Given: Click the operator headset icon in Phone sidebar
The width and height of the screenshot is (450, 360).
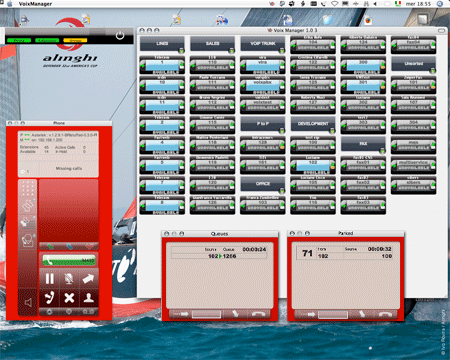Looking at the screenshot, I should [27, 240].
